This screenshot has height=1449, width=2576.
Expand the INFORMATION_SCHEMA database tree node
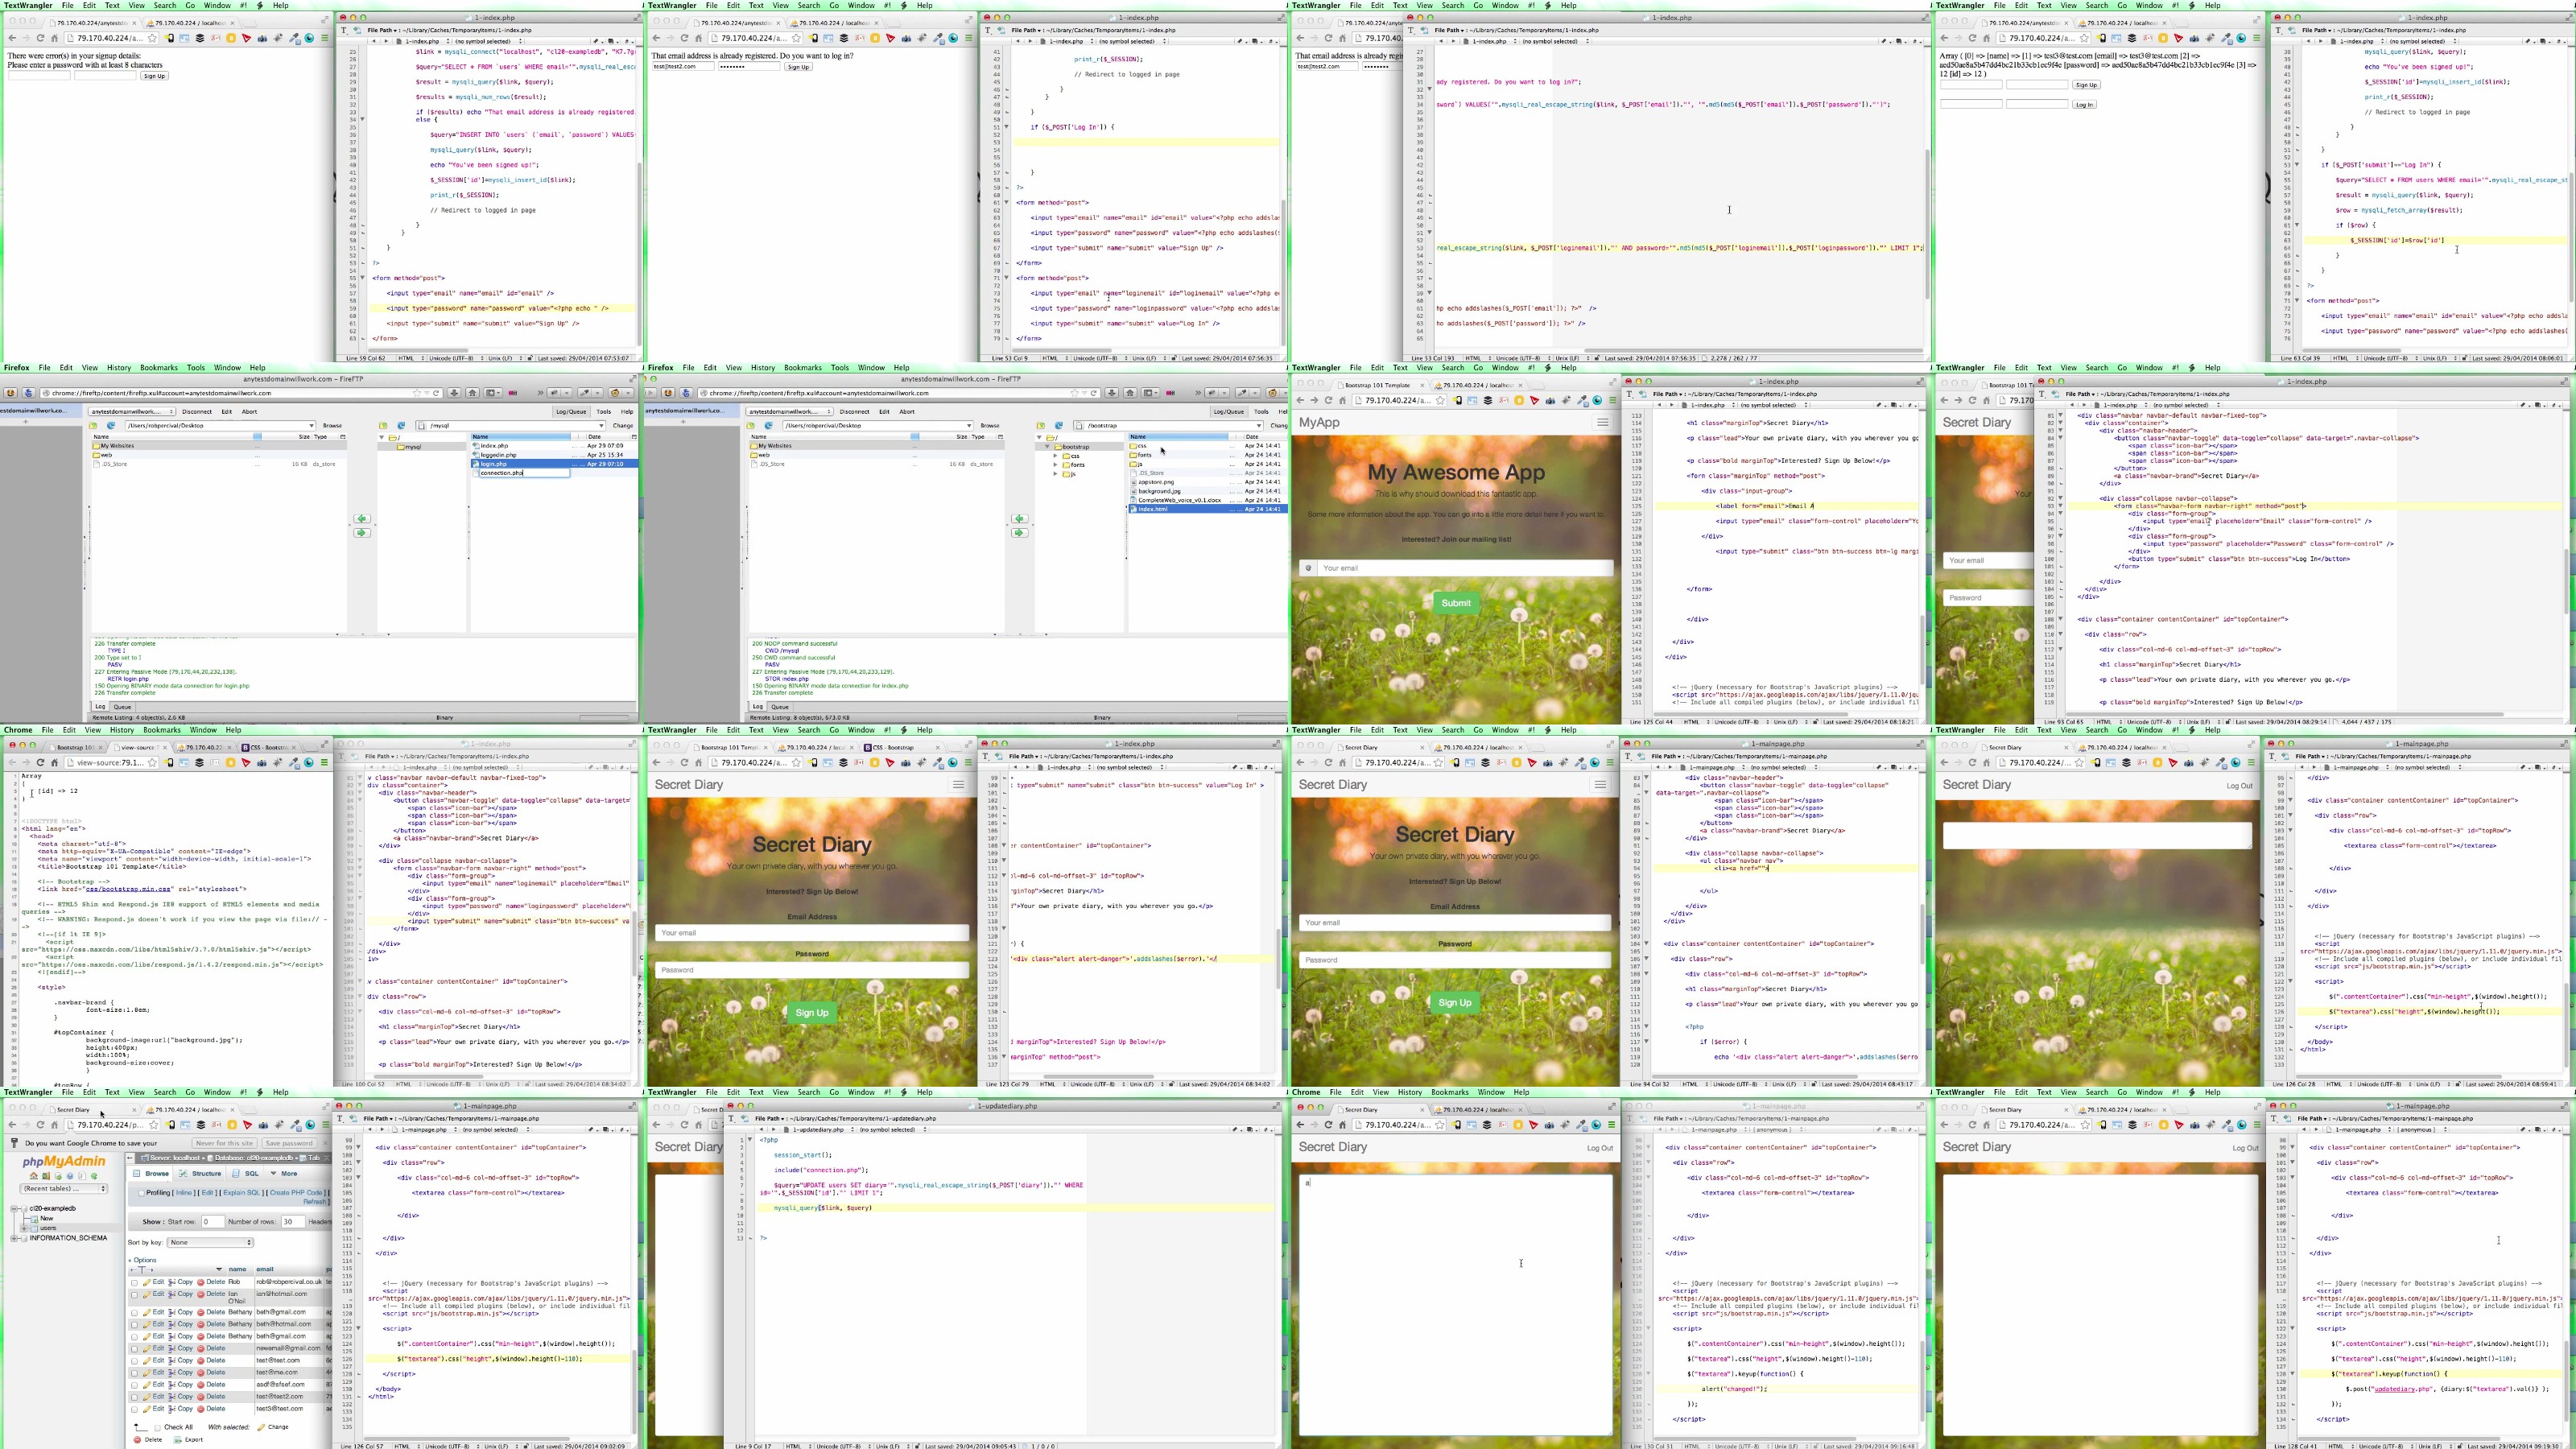click(14, 1239)
